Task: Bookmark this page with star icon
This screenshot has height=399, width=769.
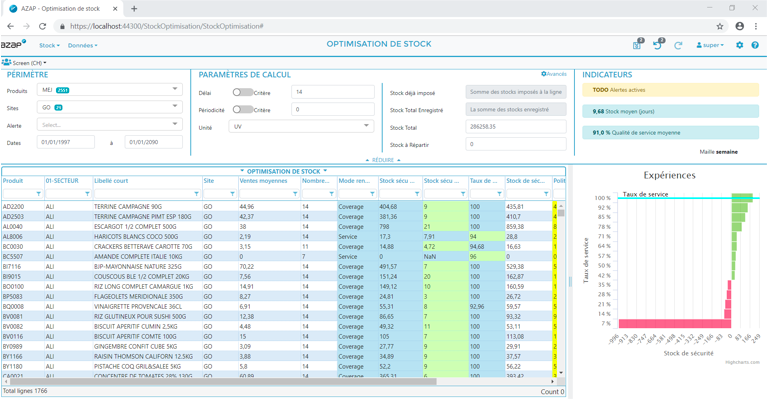Action: [719, 26]
